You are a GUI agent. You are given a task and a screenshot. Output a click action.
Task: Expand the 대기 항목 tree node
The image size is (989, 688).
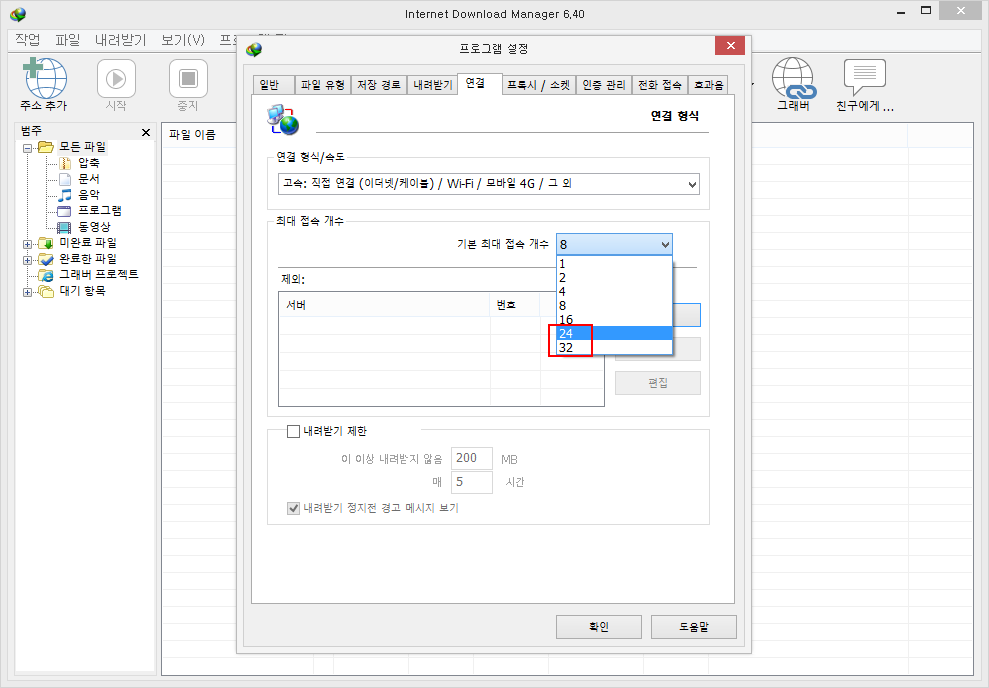pyautogui.click(x=27, y=292)
